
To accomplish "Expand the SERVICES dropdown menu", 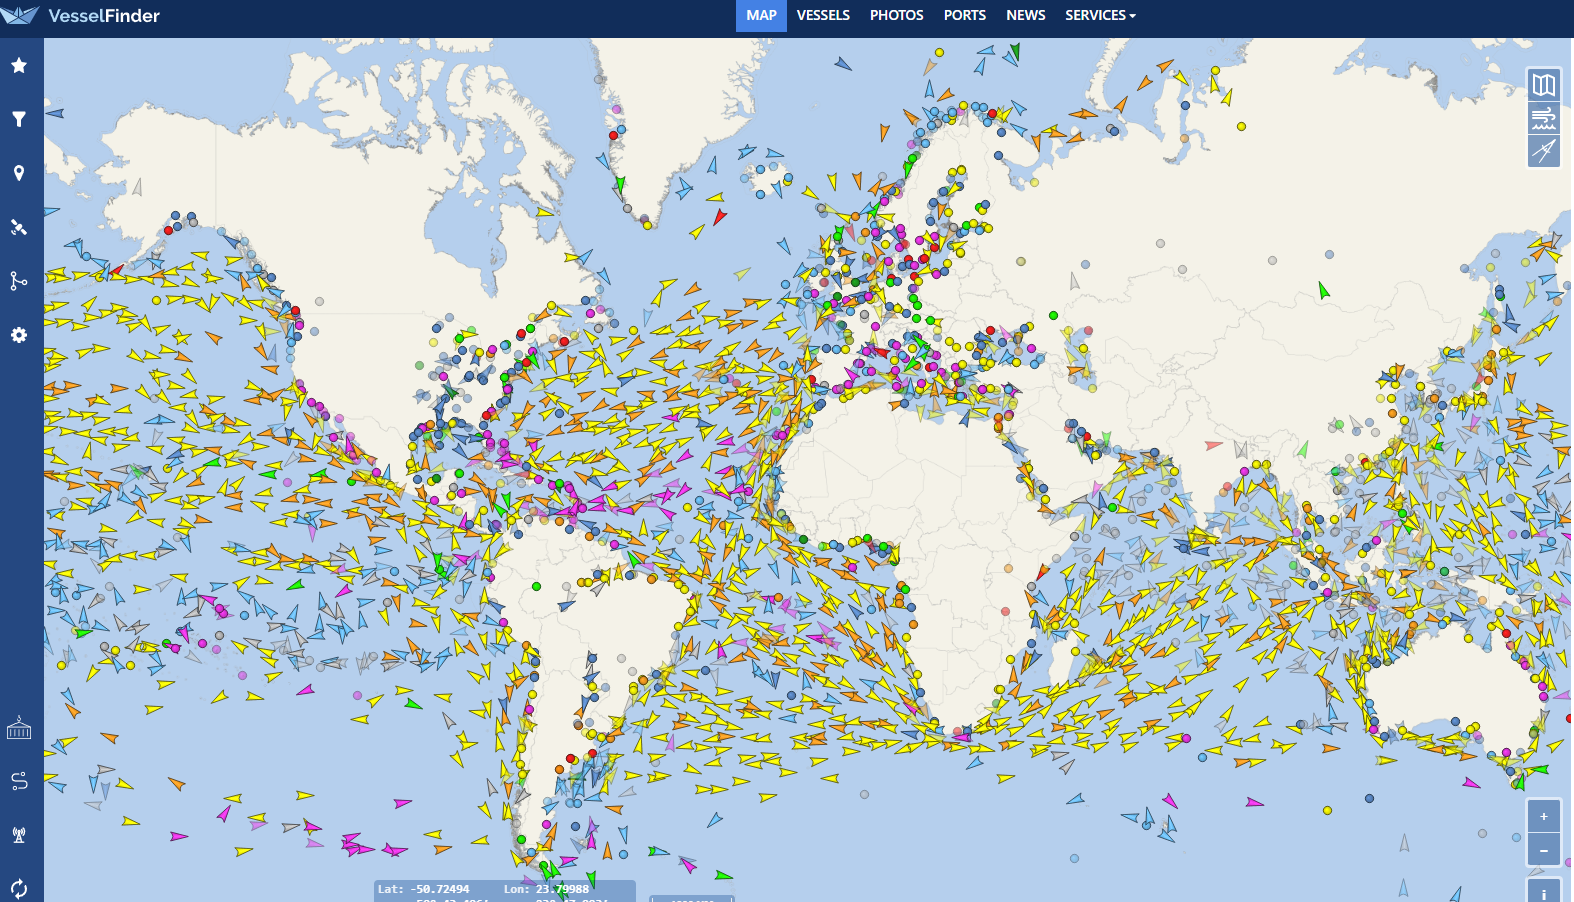I will click(1100, 15).
